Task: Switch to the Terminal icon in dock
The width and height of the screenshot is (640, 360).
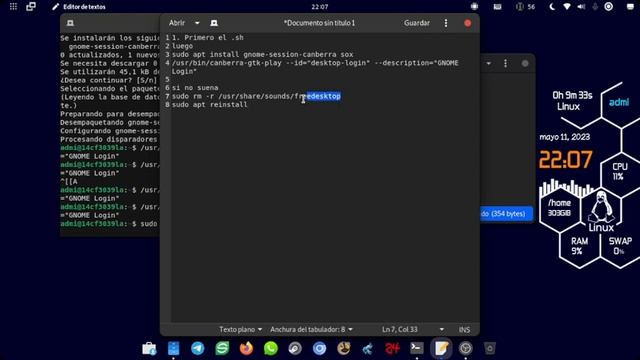Action: pyautogui.click(x=417, y=348)
